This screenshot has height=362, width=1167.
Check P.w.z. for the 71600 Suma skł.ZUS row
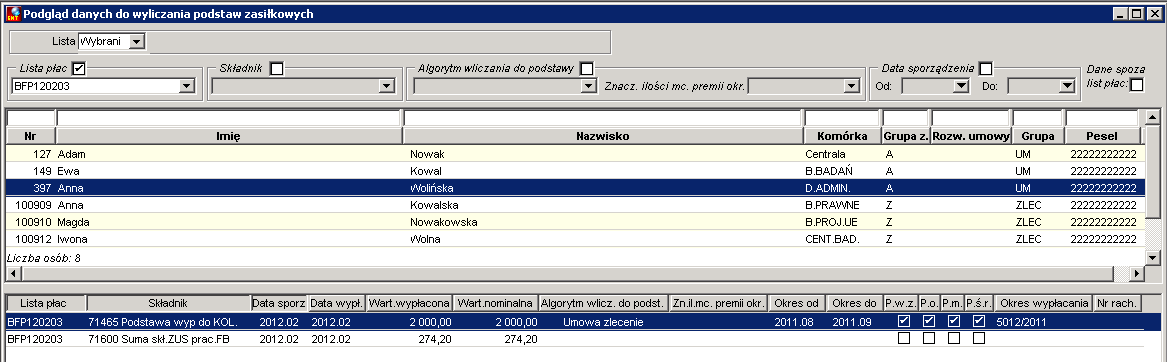pos(904,338)
